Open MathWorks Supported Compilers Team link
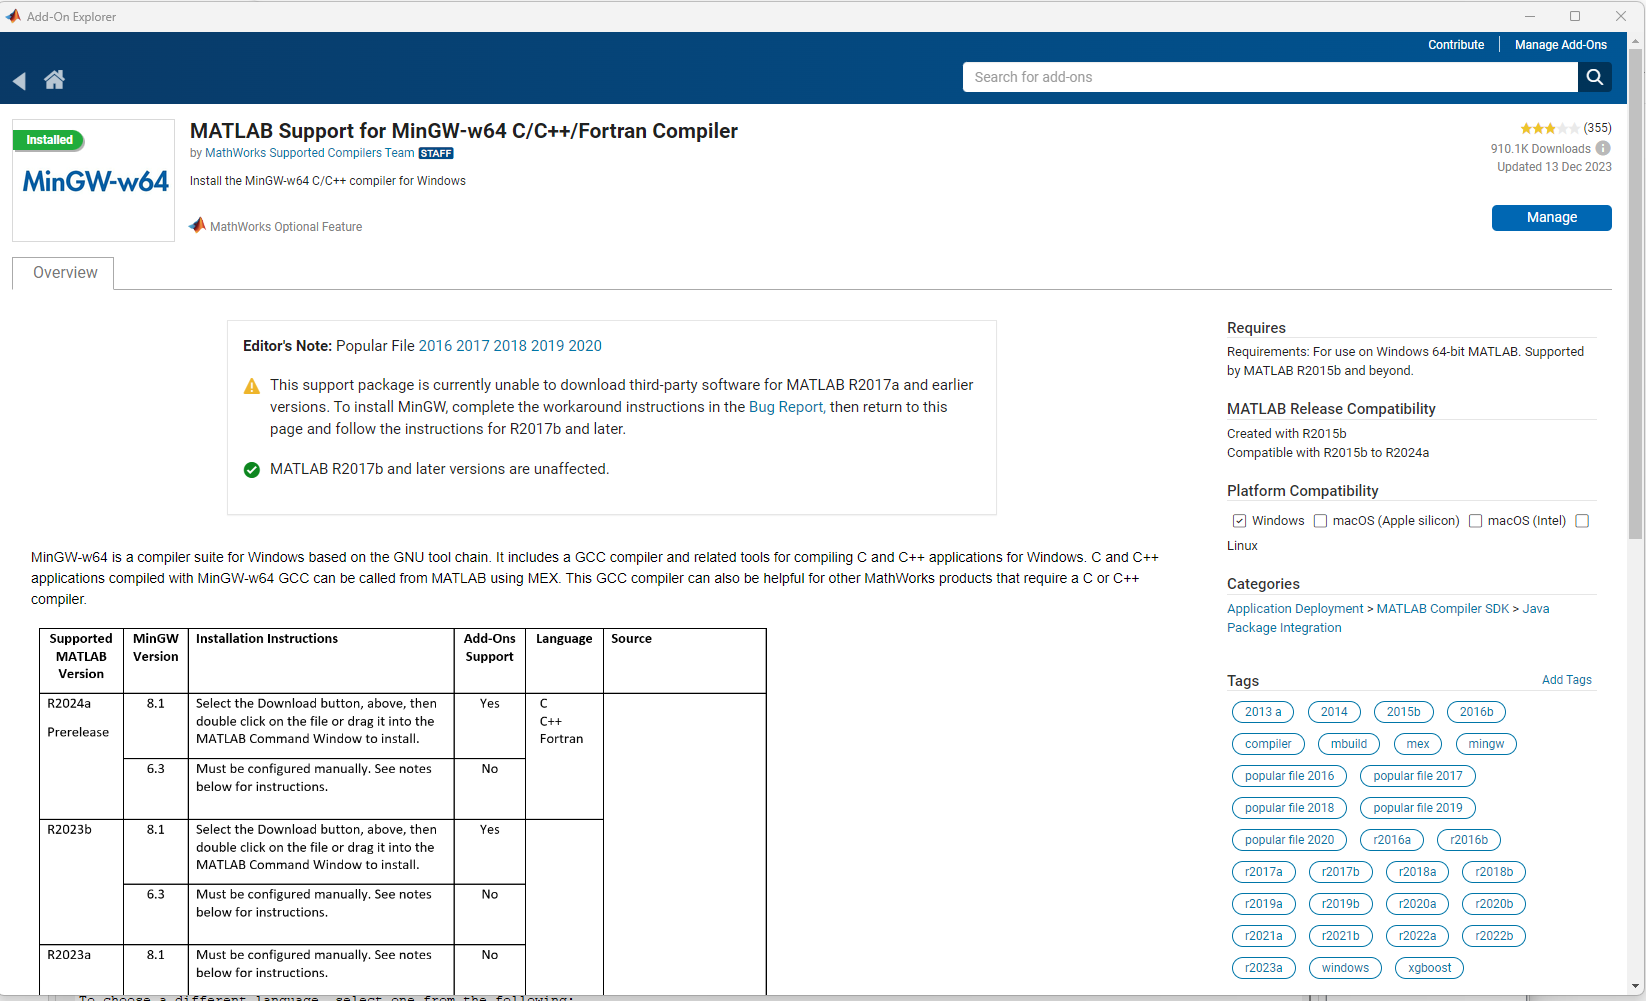Viewport: 1646px width, 1001px height. click(x=309, y=153)
